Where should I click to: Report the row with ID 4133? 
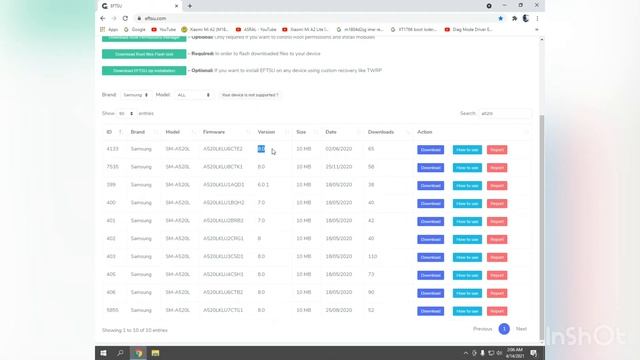pos(497,150)
